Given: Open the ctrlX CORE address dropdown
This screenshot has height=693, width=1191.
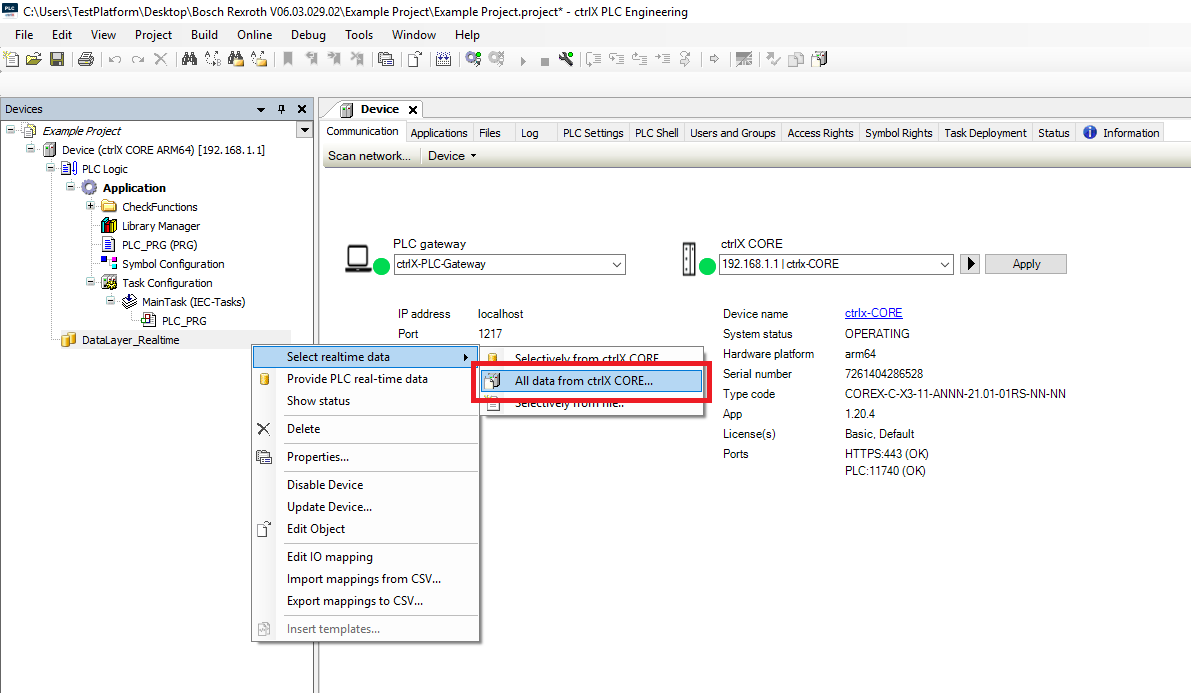Looking at the screenshot, I should point(945,265).
